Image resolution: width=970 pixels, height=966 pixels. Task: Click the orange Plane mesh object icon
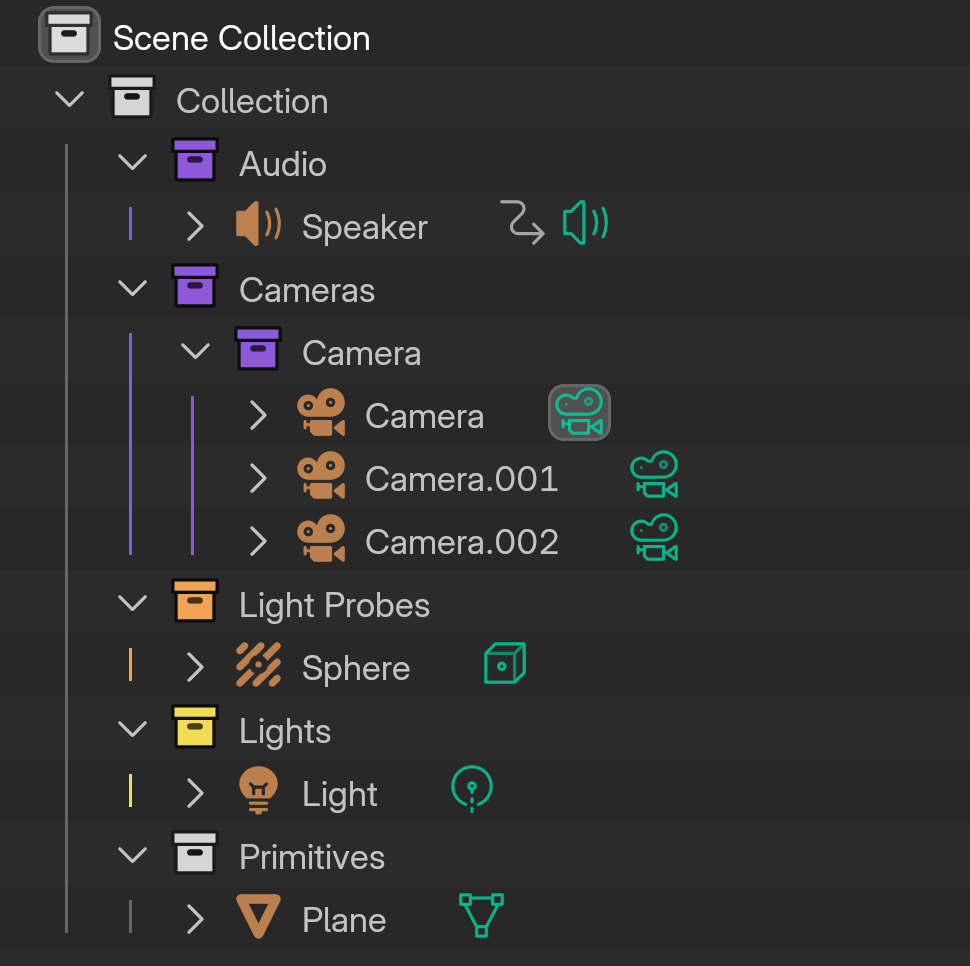[x=259, y=917]
